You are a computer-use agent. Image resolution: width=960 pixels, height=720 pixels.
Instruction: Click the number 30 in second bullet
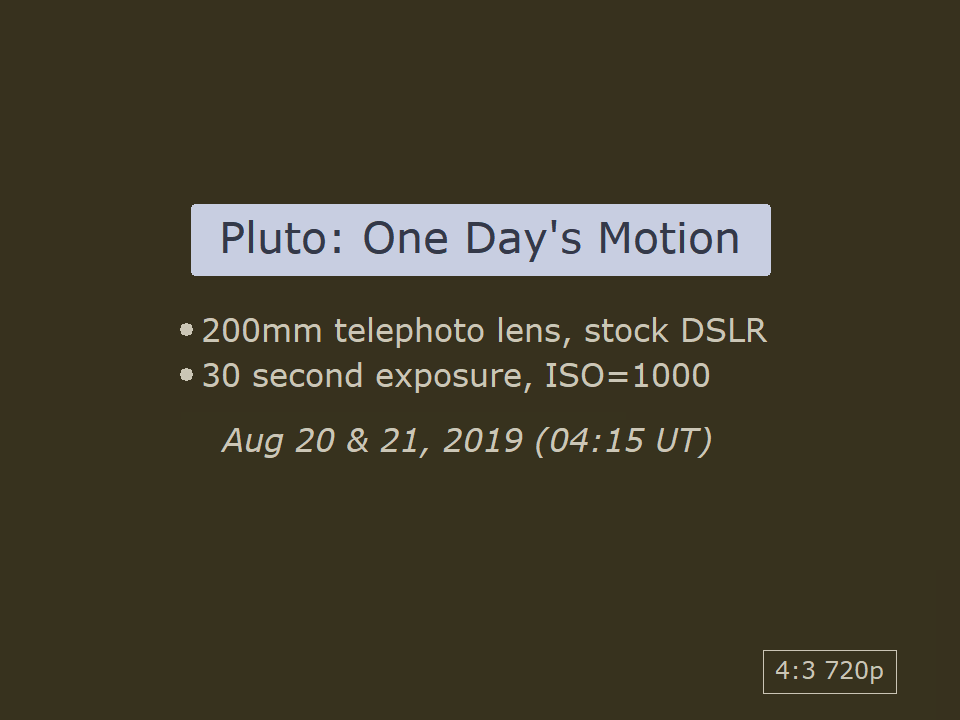(222, 377)
